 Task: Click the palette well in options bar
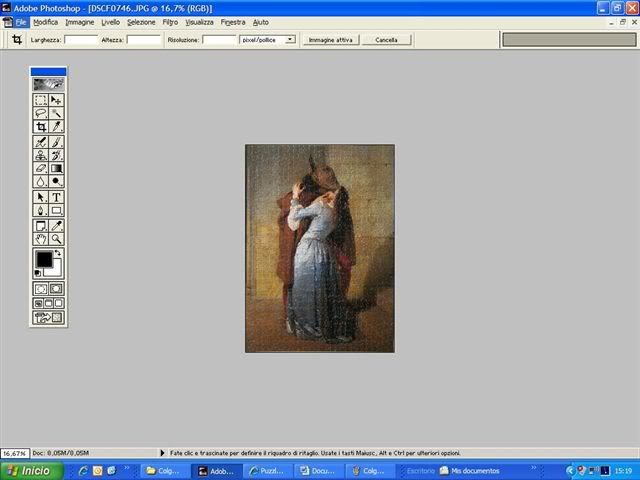coord(569,40)
